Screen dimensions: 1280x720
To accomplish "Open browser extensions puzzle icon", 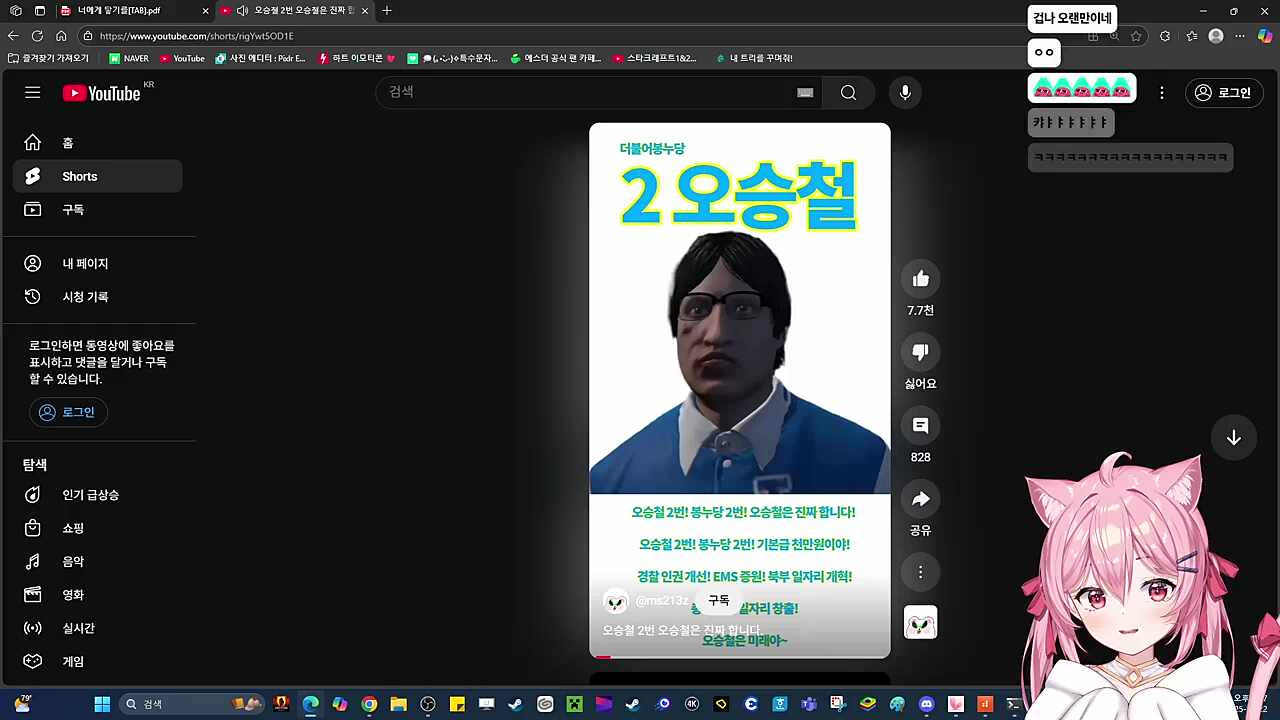I will coord(1165,36).
